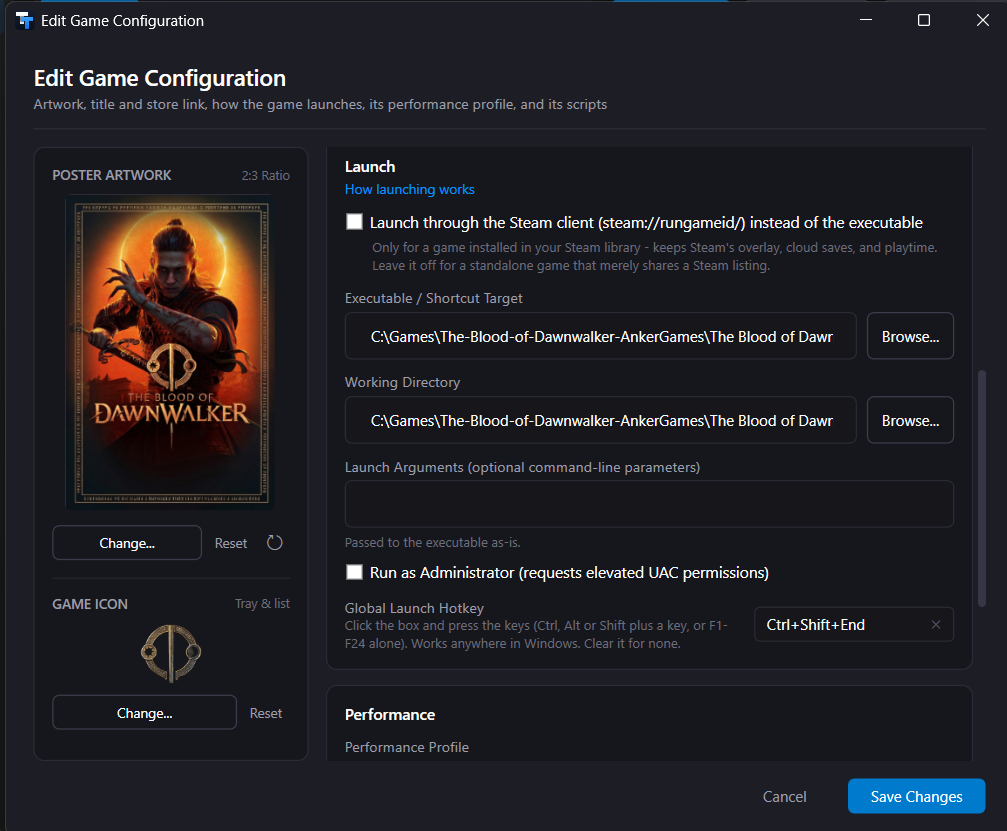
Task: Click the Global Launch Hotkey box showing Ctrl+Shift+End
Action: click(x=854, y=624)
